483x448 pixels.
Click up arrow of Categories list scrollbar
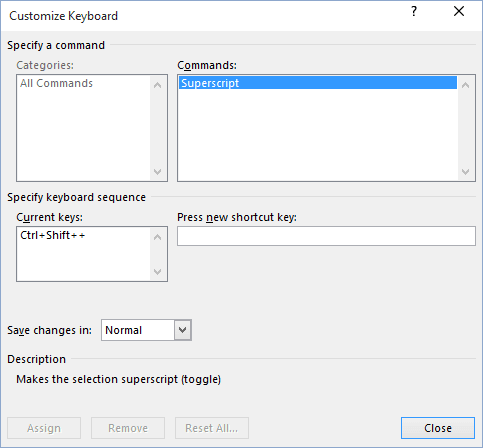click(x=158, y=85)
